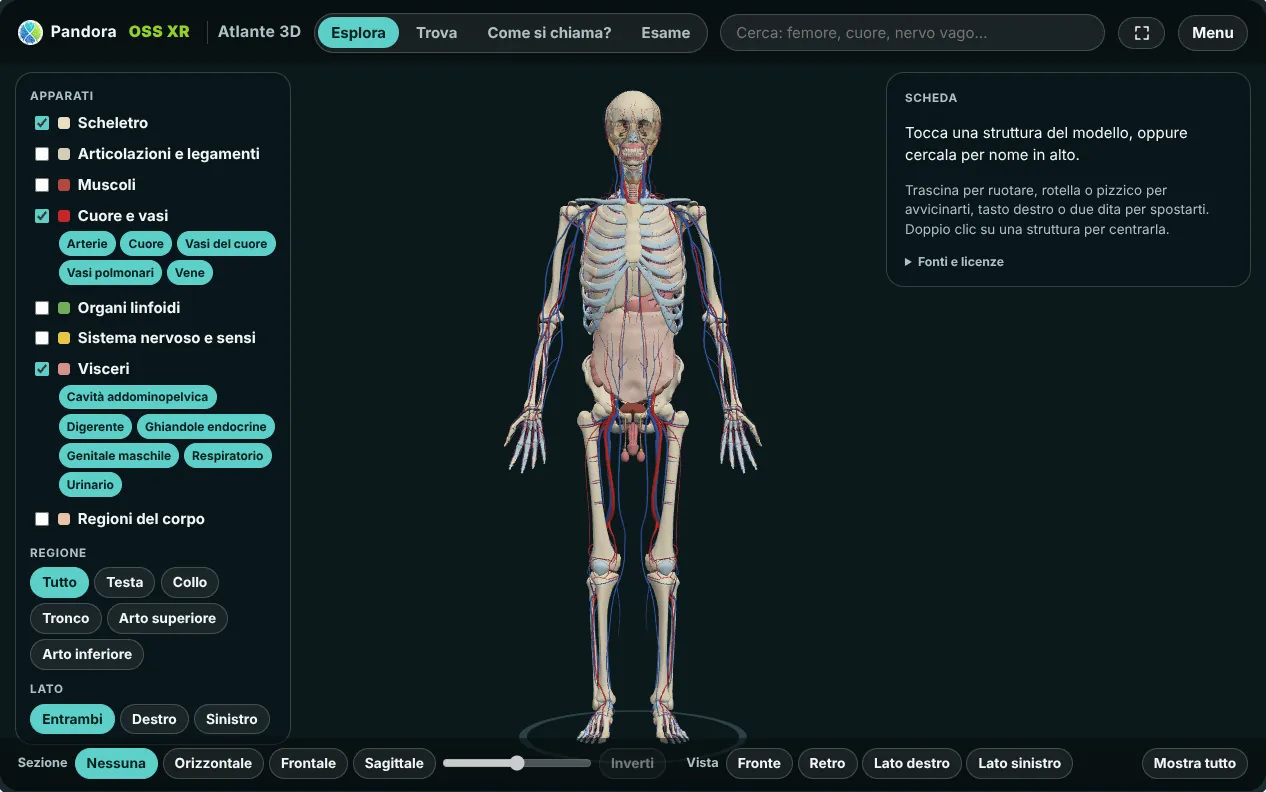Click the Cerca search field
The width and height of the screenshot is (1266, 792).
point(912,33)
